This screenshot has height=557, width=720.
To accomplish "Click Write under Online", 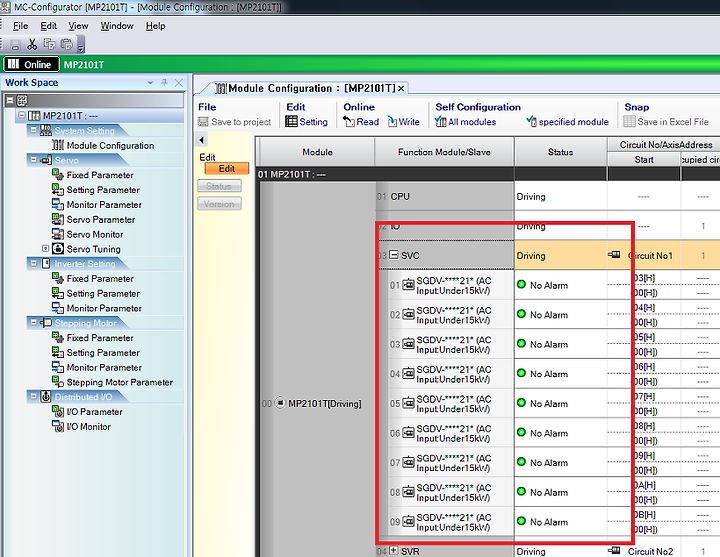I will tap(404, 122).
